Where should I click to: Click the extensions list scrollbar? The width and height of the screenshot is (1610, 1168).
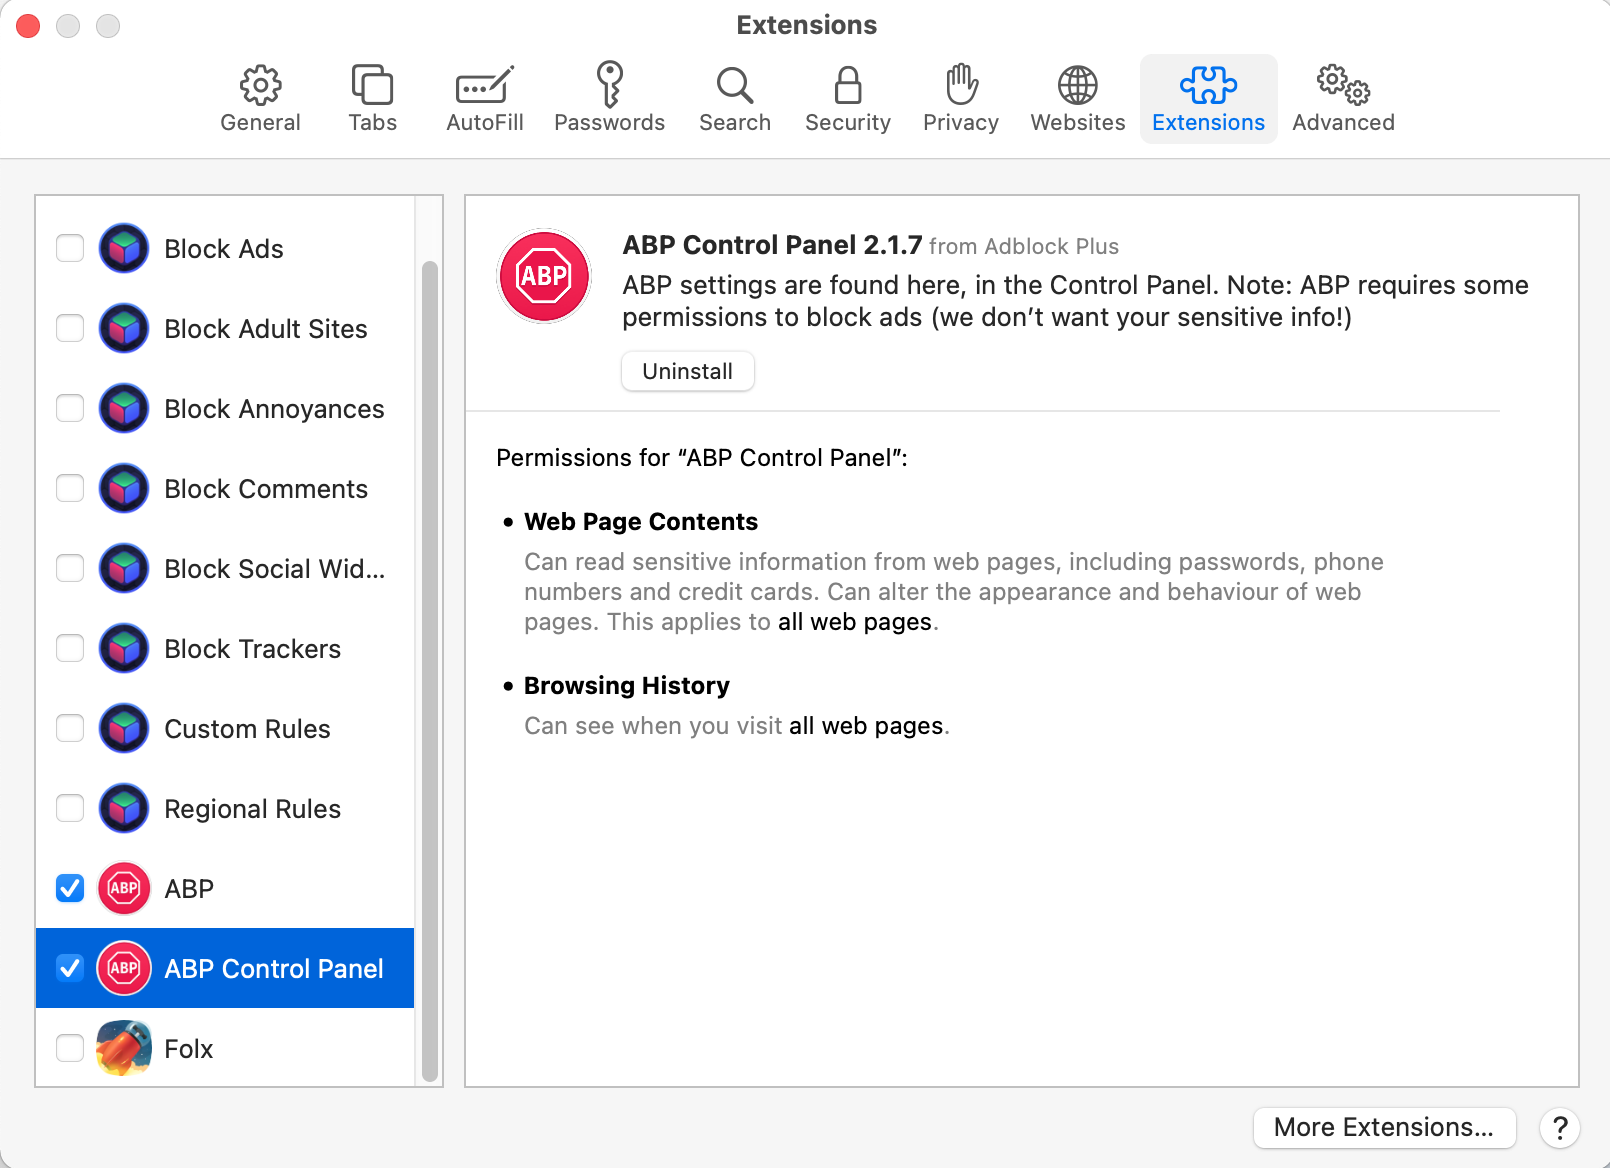coord(430,670)
